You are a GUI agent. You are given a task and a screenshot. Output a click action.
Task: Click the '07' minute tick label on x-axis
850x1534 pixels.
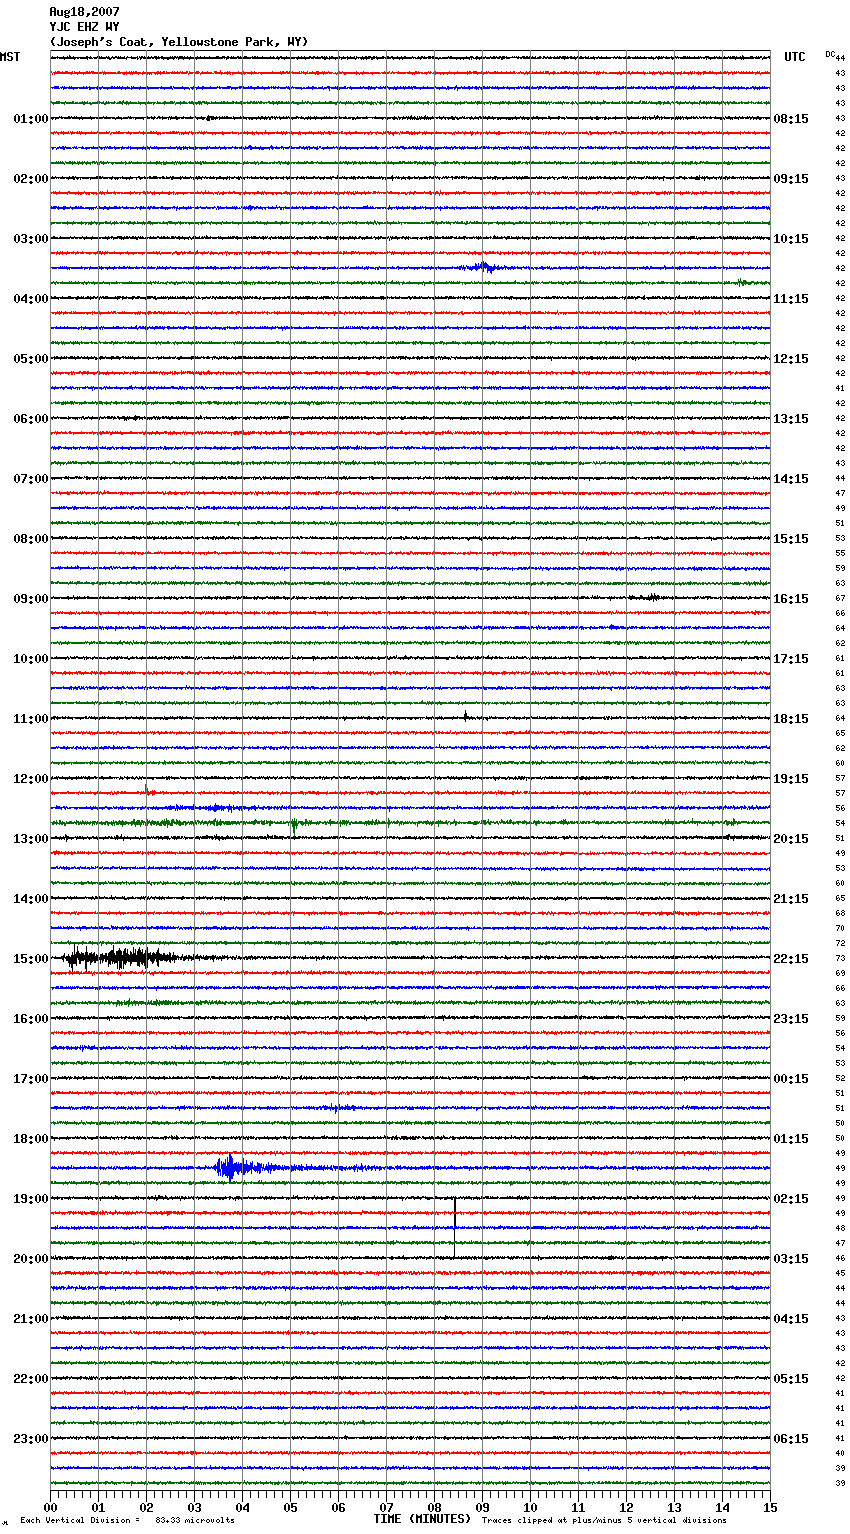tap(387, 1507)
